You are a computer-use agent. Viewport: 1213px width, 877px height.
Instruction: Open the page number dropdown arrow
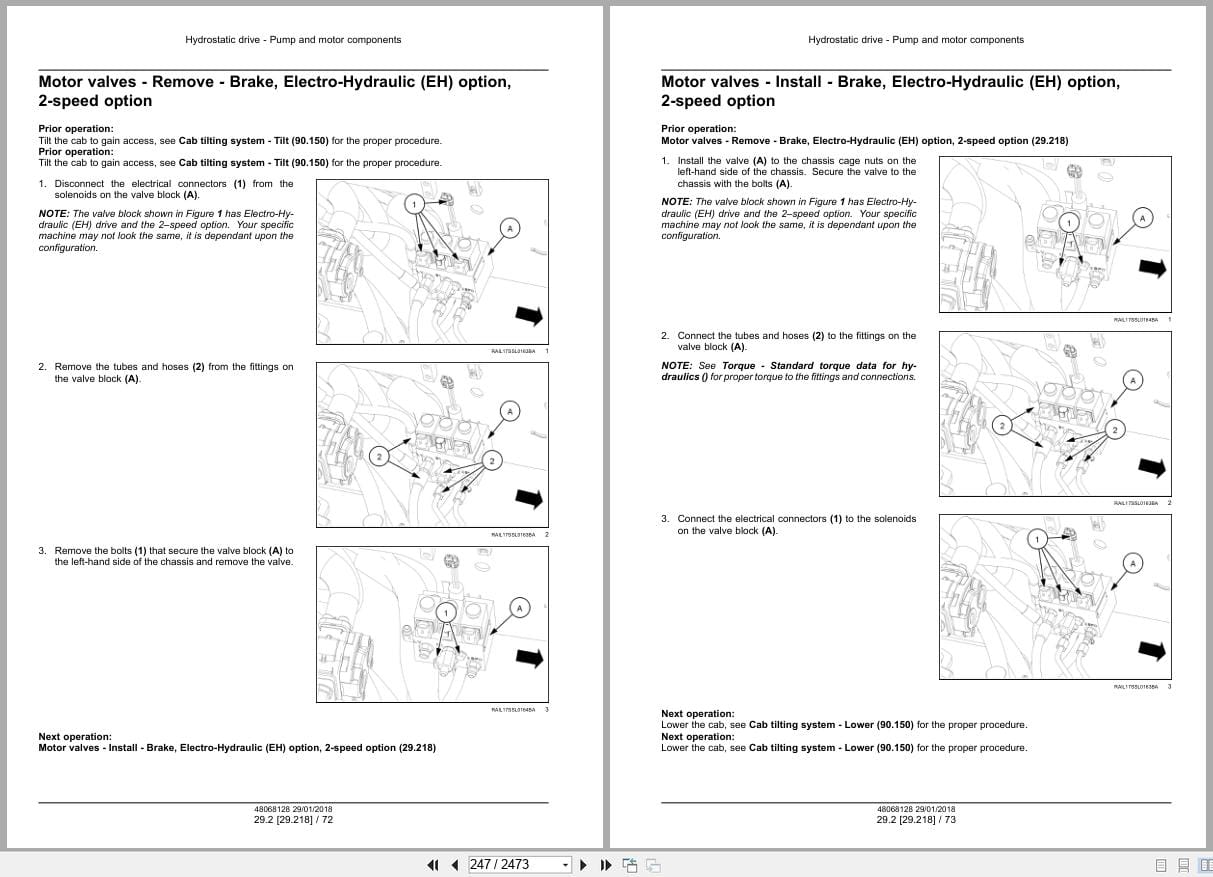pos(565,865)
